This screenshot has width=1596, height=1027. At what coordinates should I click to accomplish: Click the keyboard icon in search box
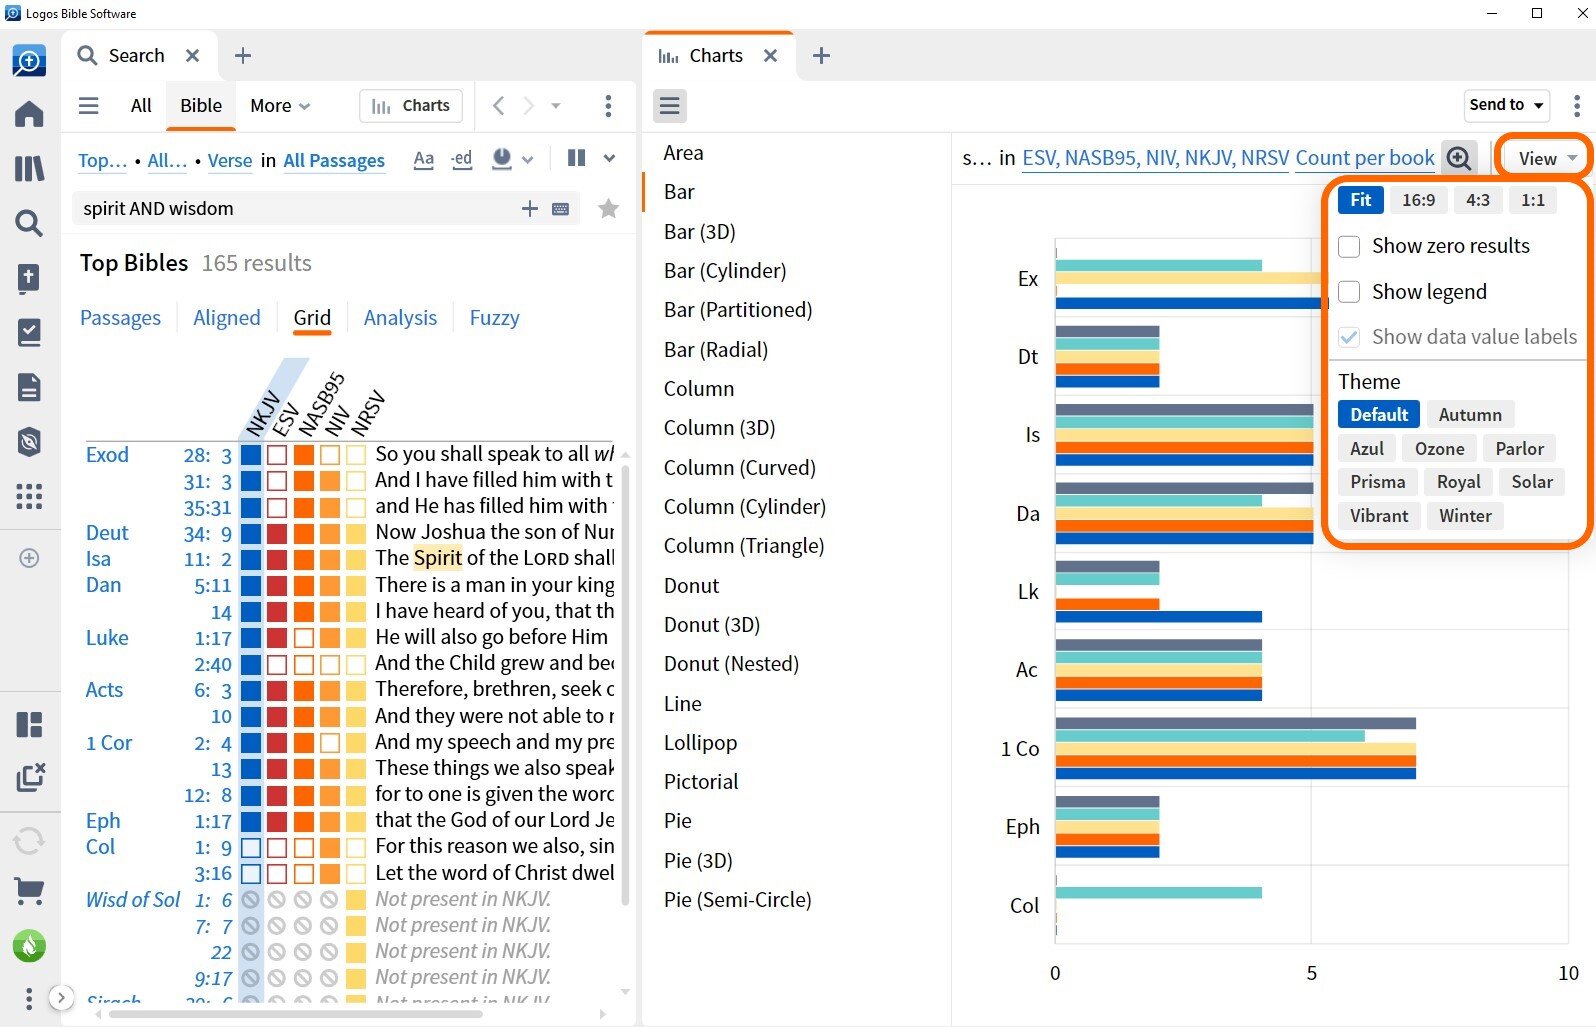[561, 209]
